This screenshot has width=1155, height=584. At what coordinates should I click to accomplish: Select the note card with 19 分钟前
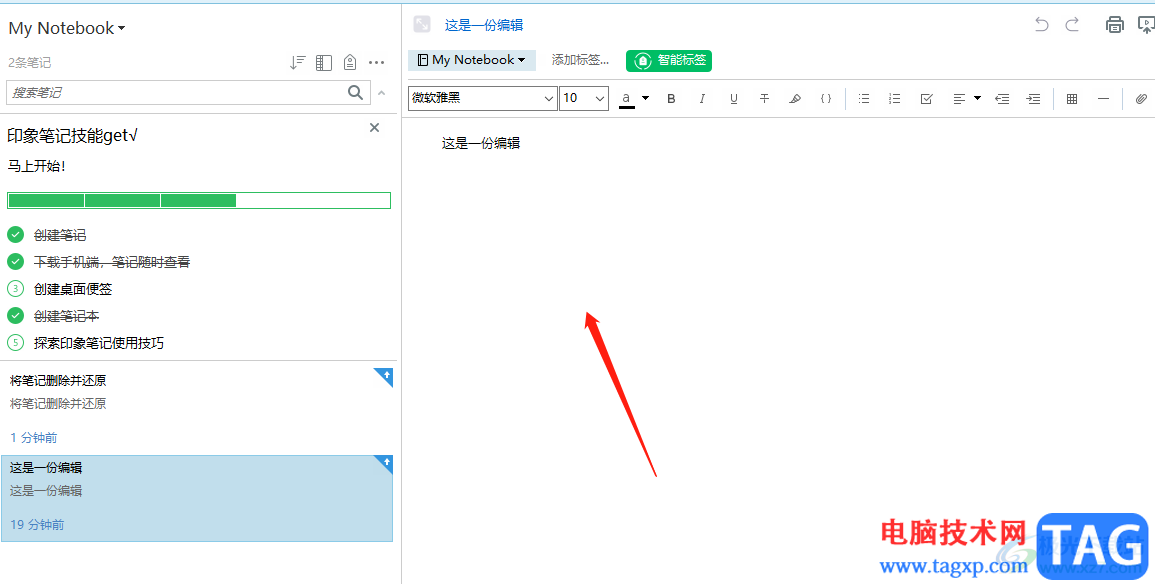197,499
